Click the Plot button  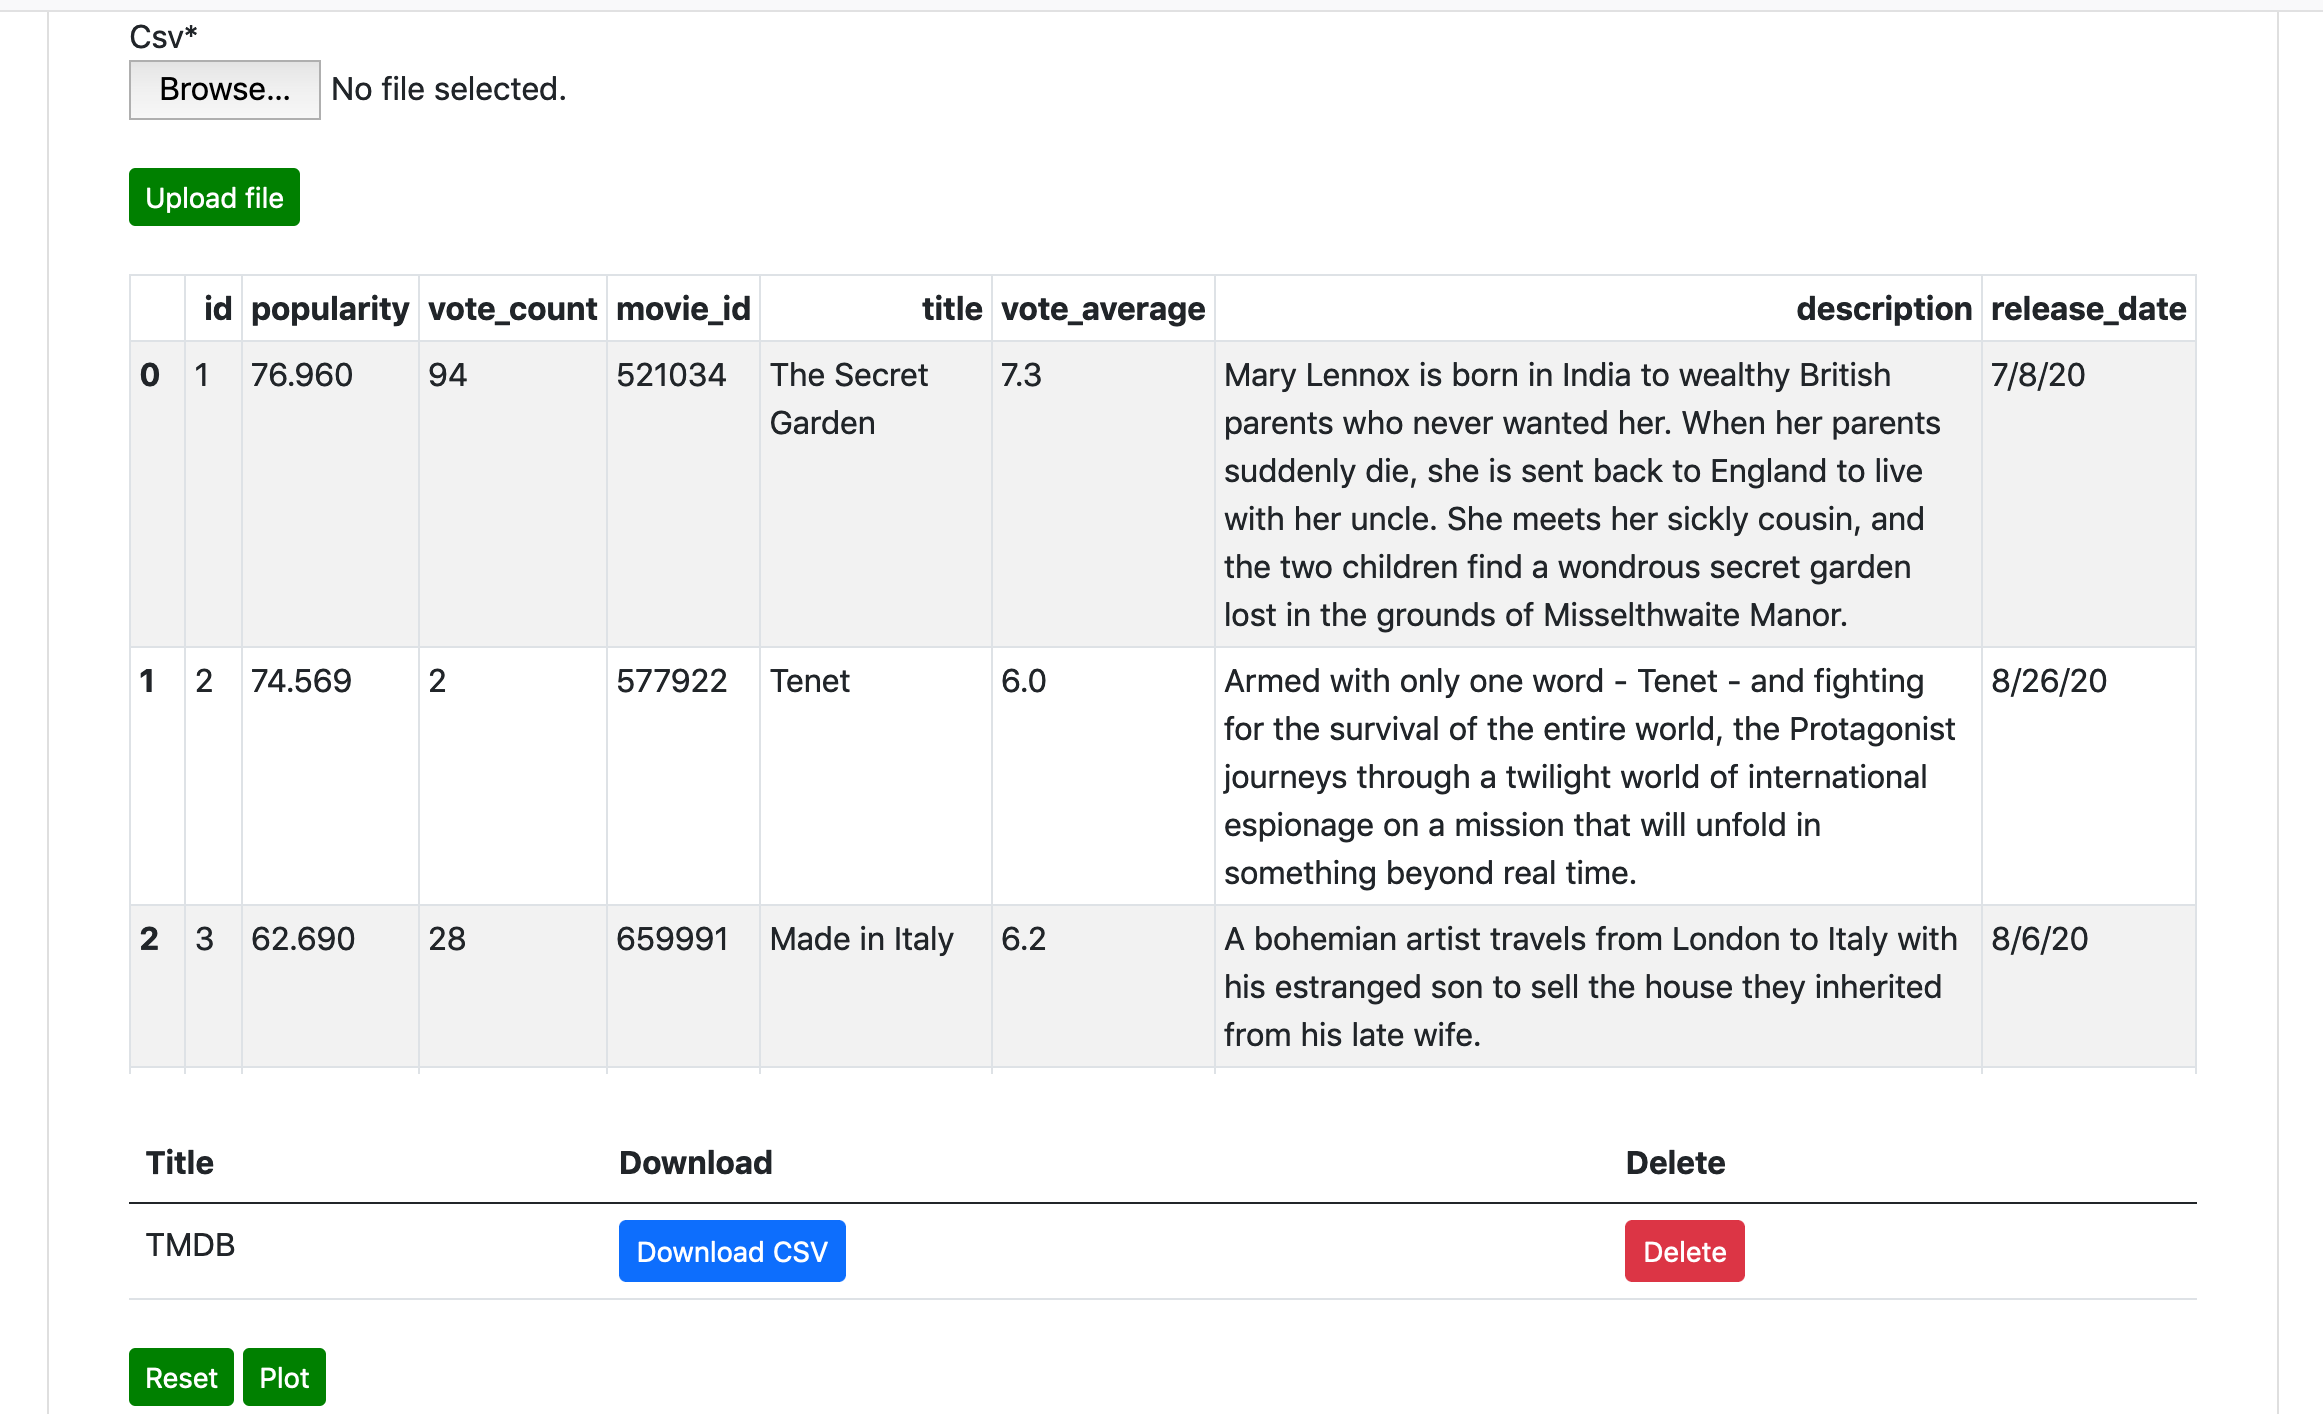tap(284, 1377)
